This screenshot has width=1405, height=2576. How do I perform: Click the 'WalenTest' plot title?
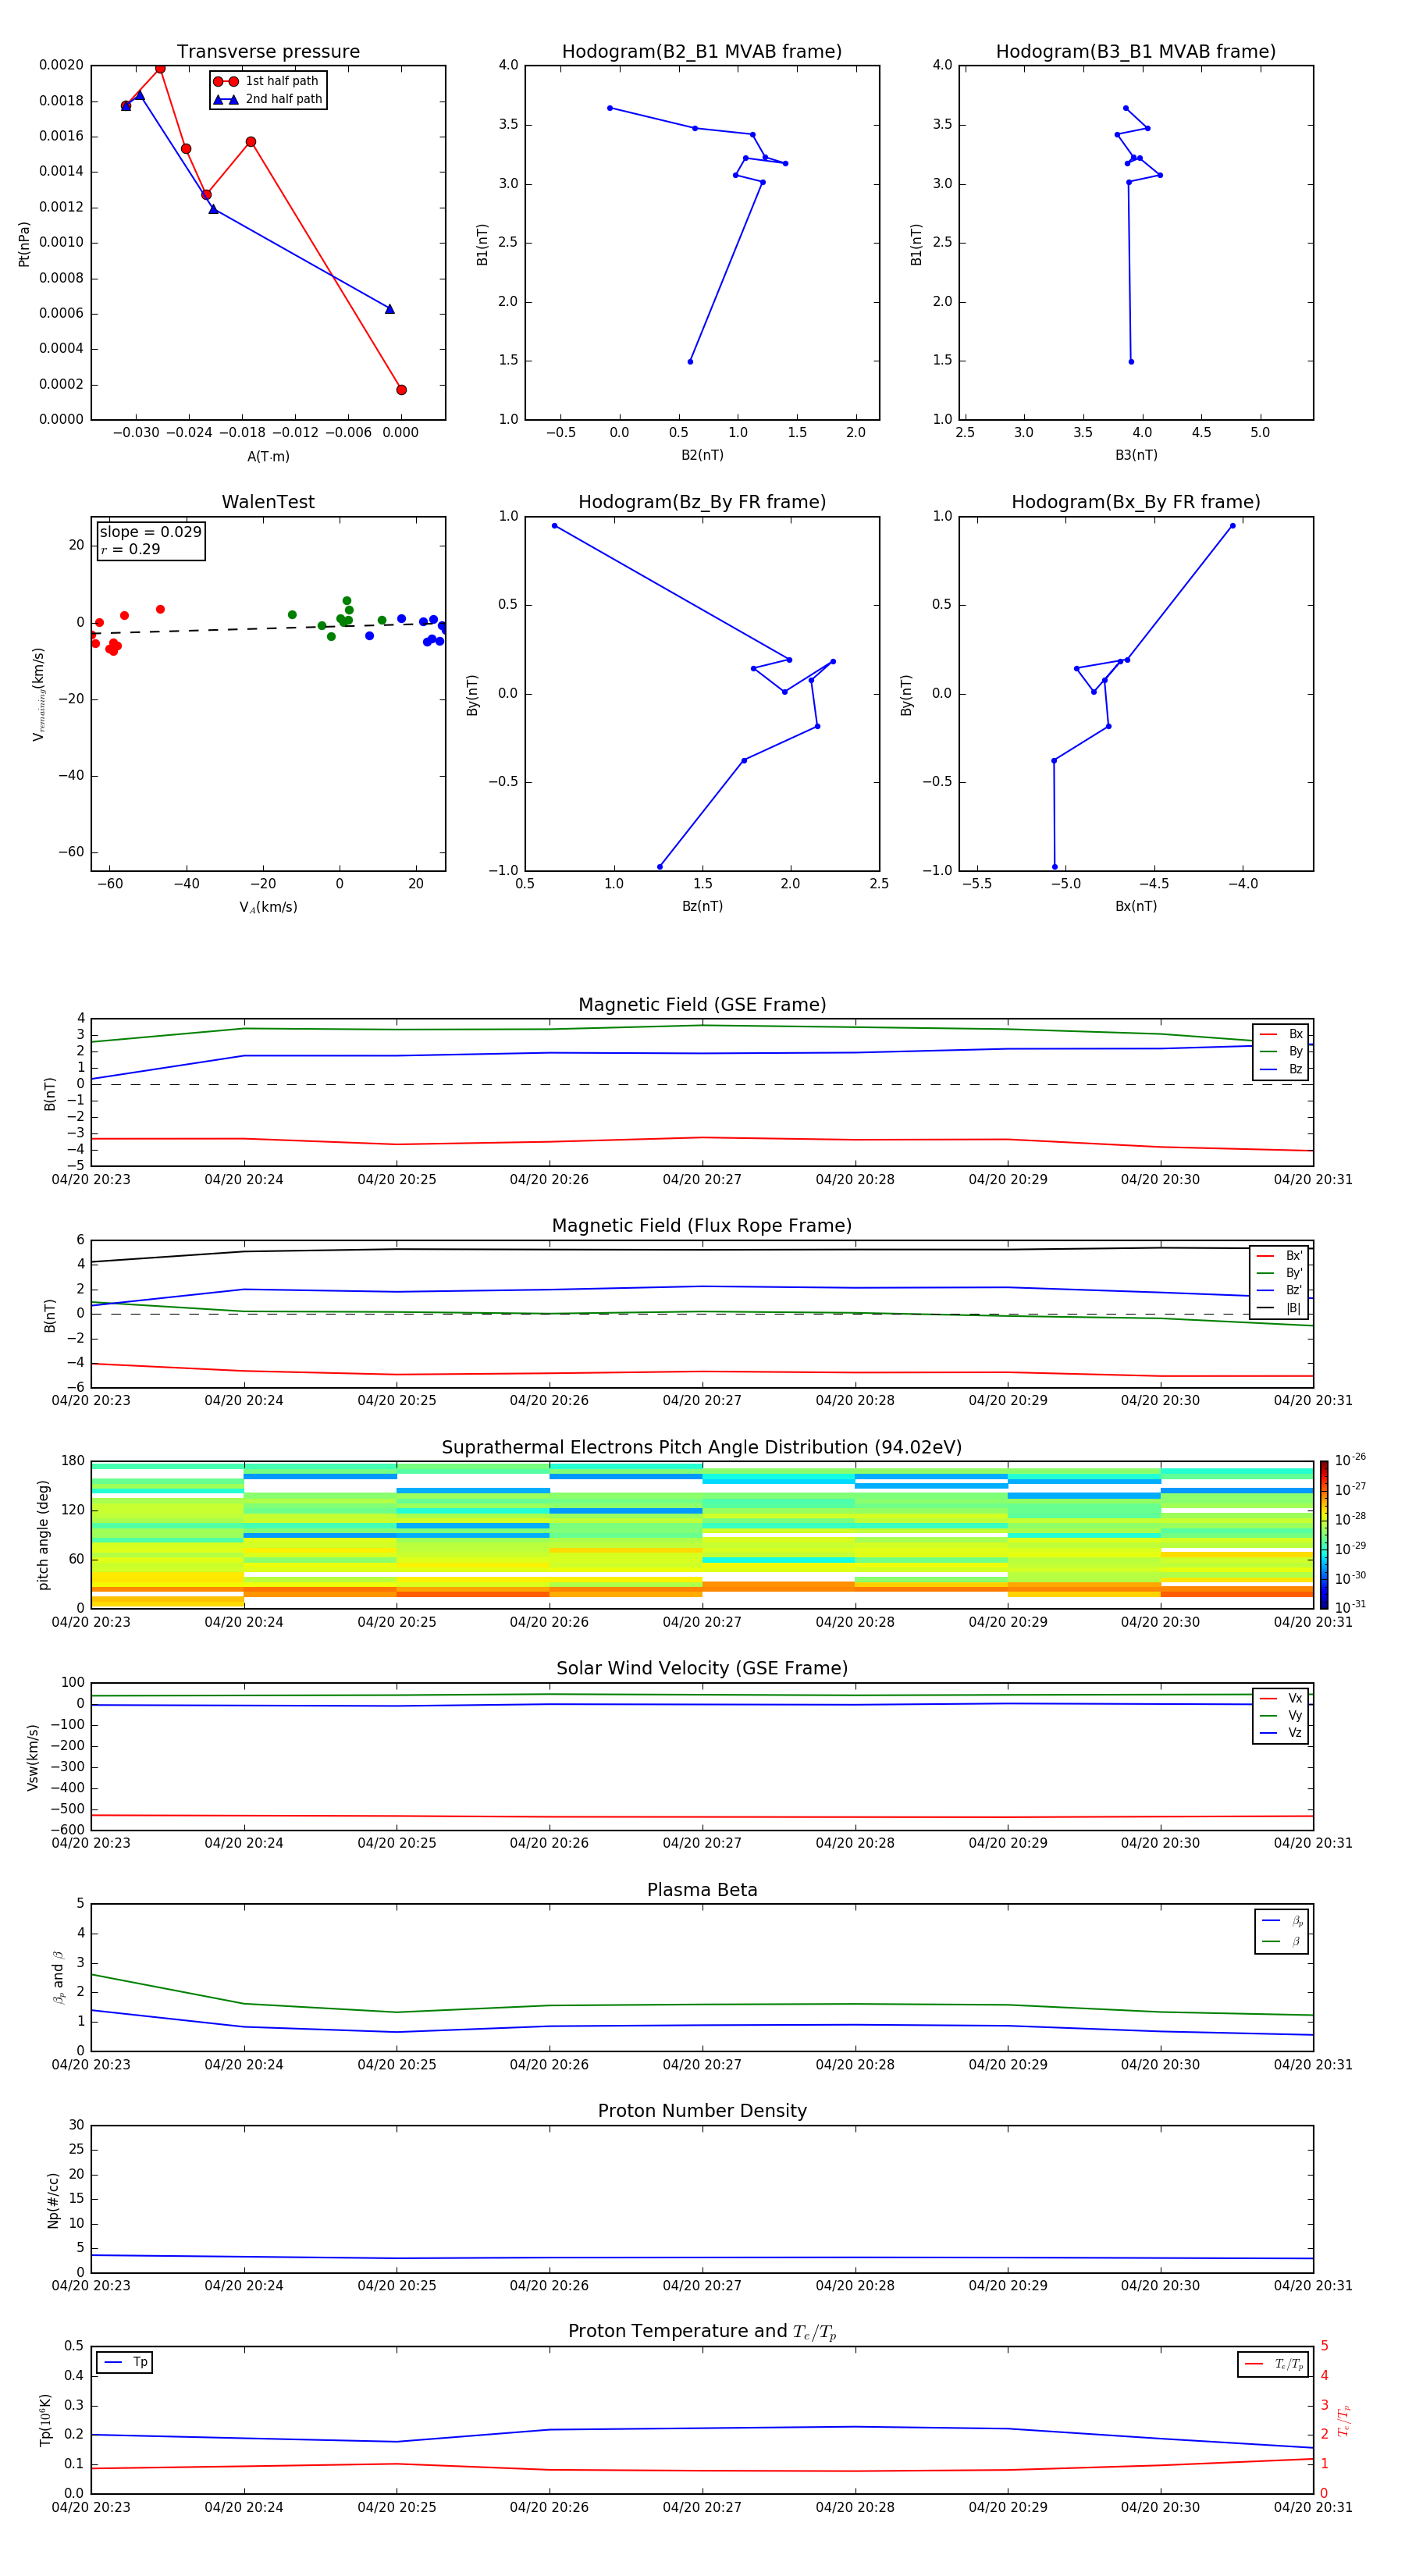pos(268,502)
